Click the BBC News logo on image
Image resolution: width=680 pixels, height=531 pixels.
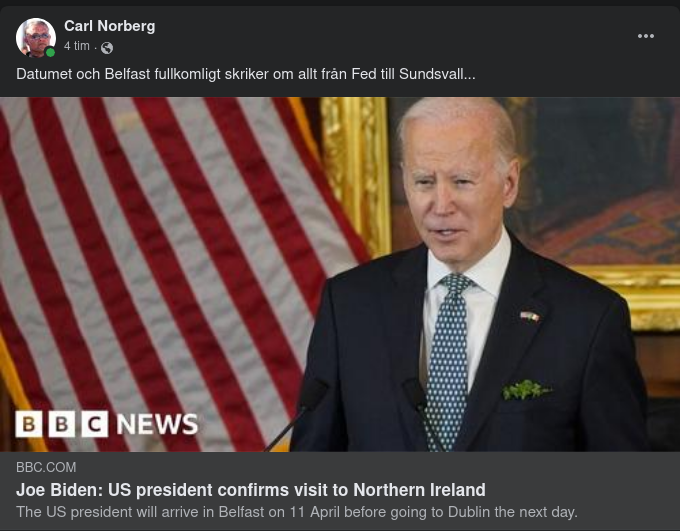click(x=107, y=424)
